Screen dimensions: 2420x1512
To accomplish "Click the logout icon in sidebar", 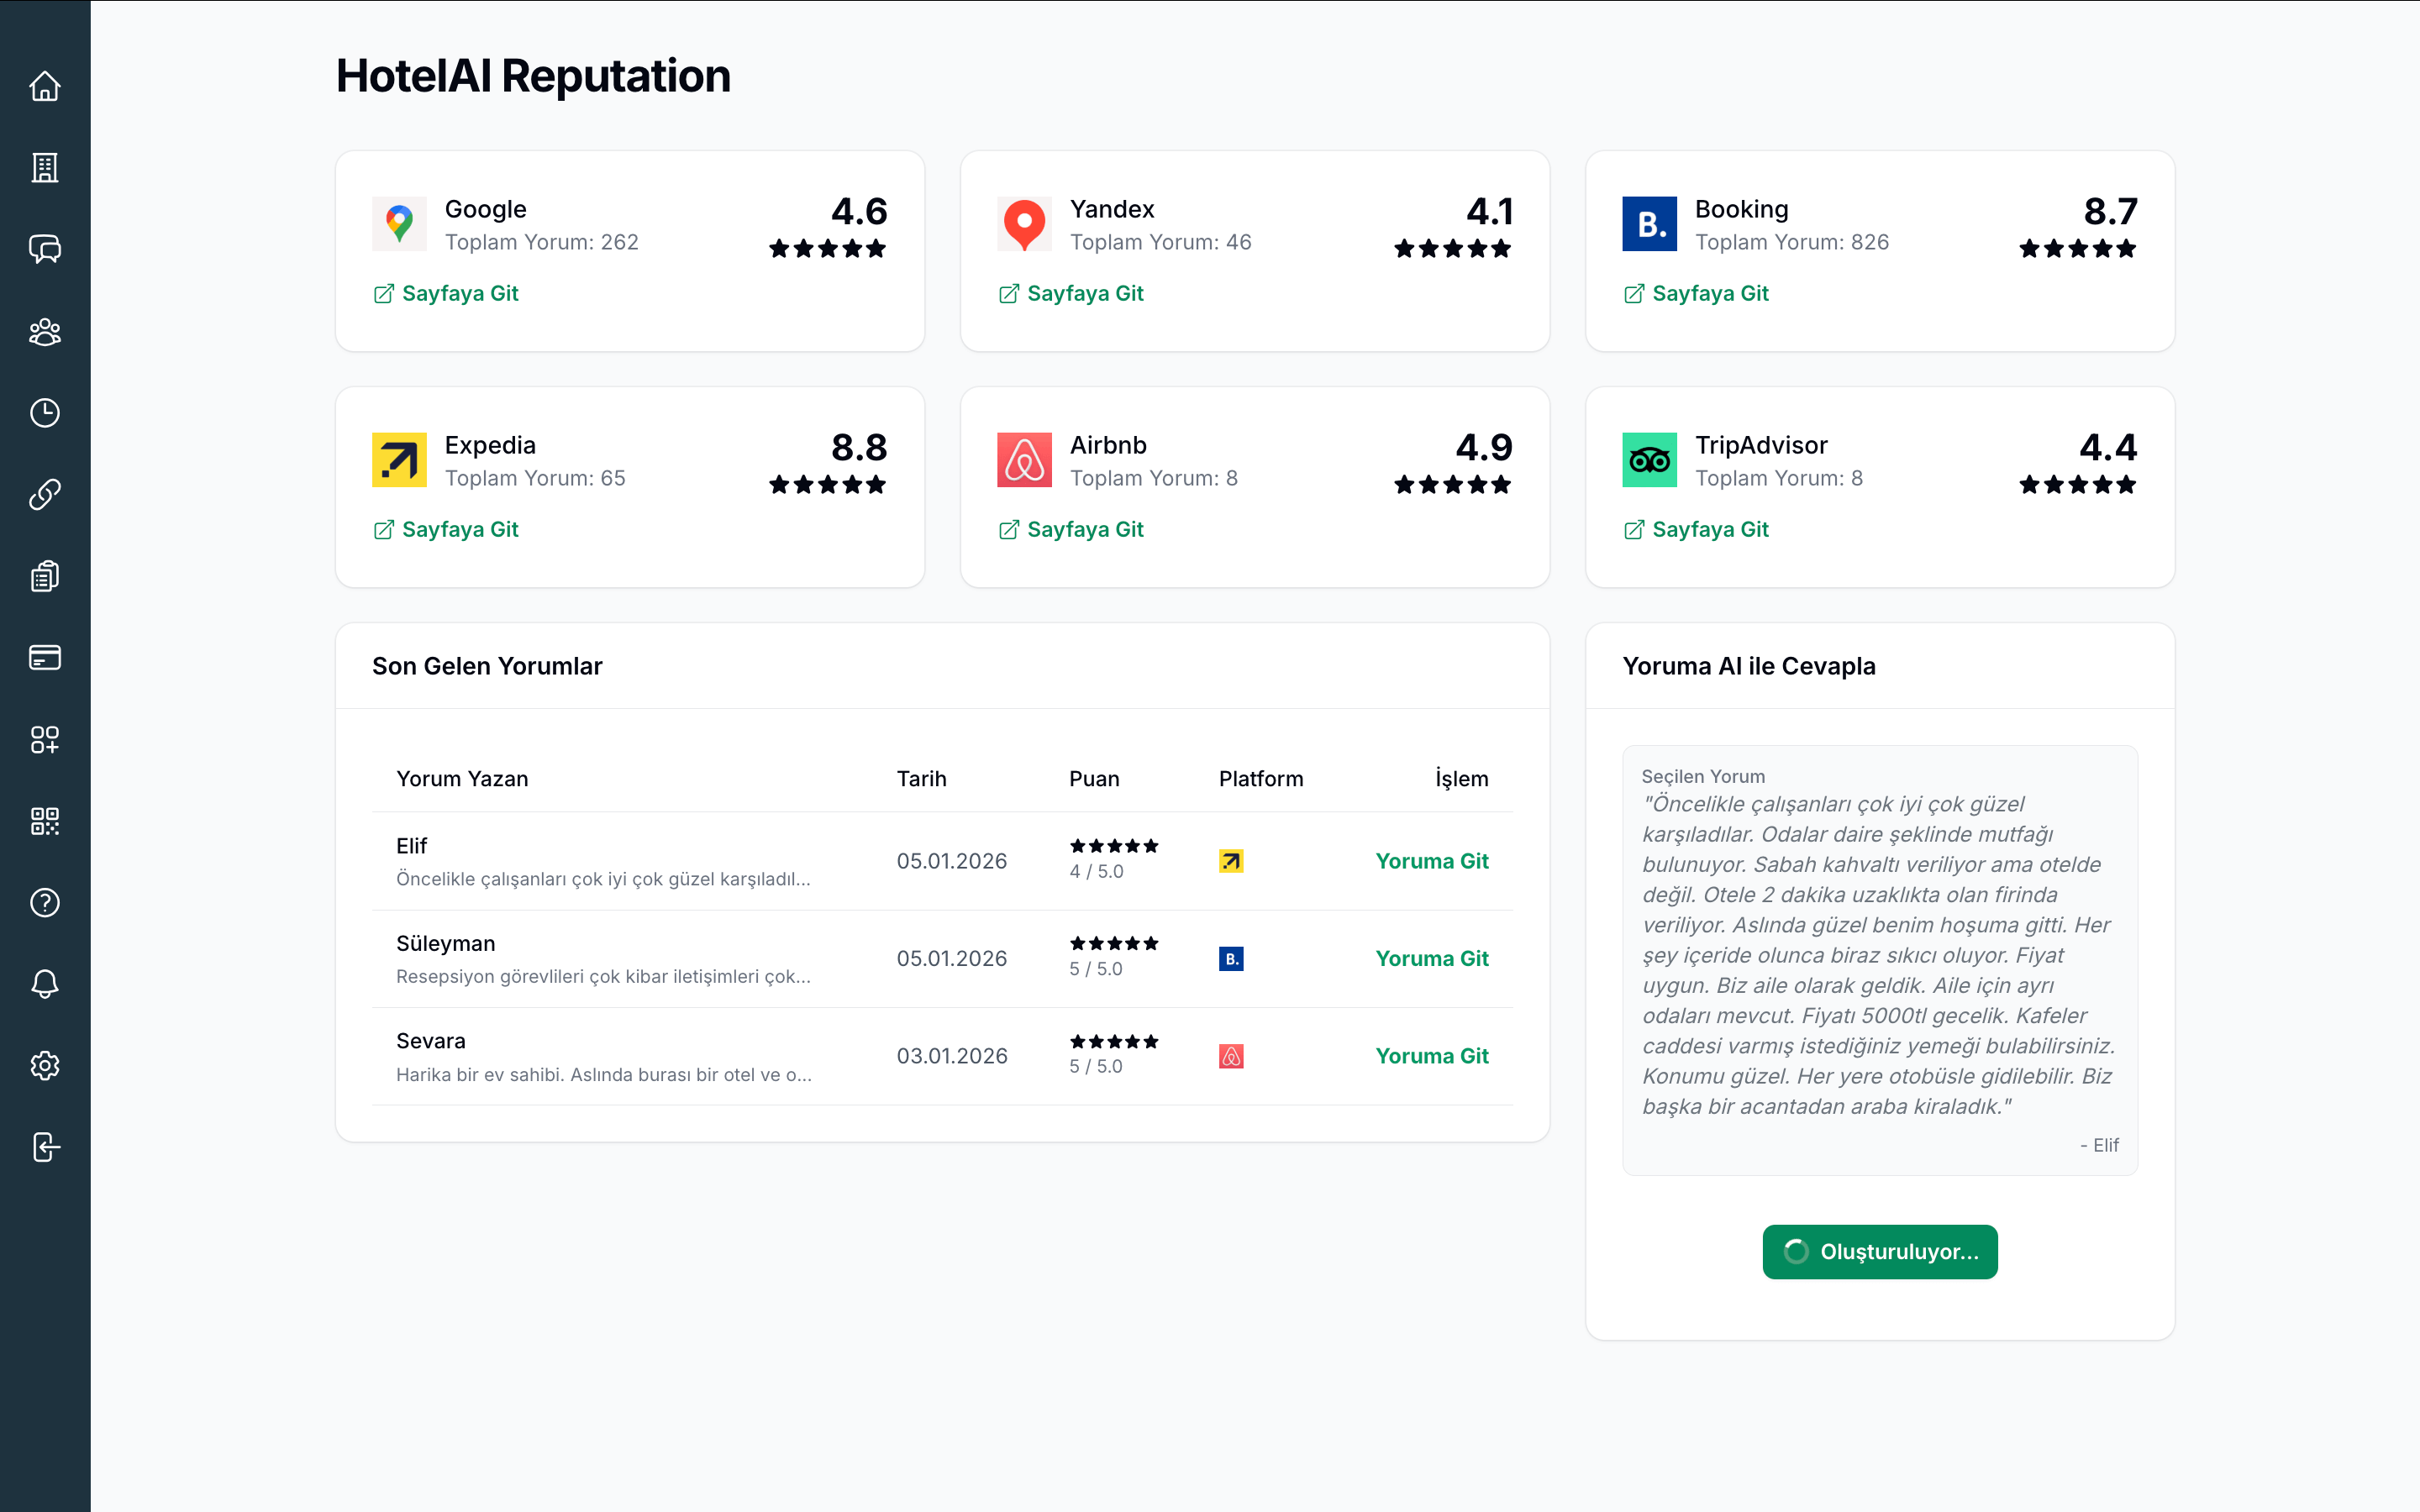I will click(45, 1147).
